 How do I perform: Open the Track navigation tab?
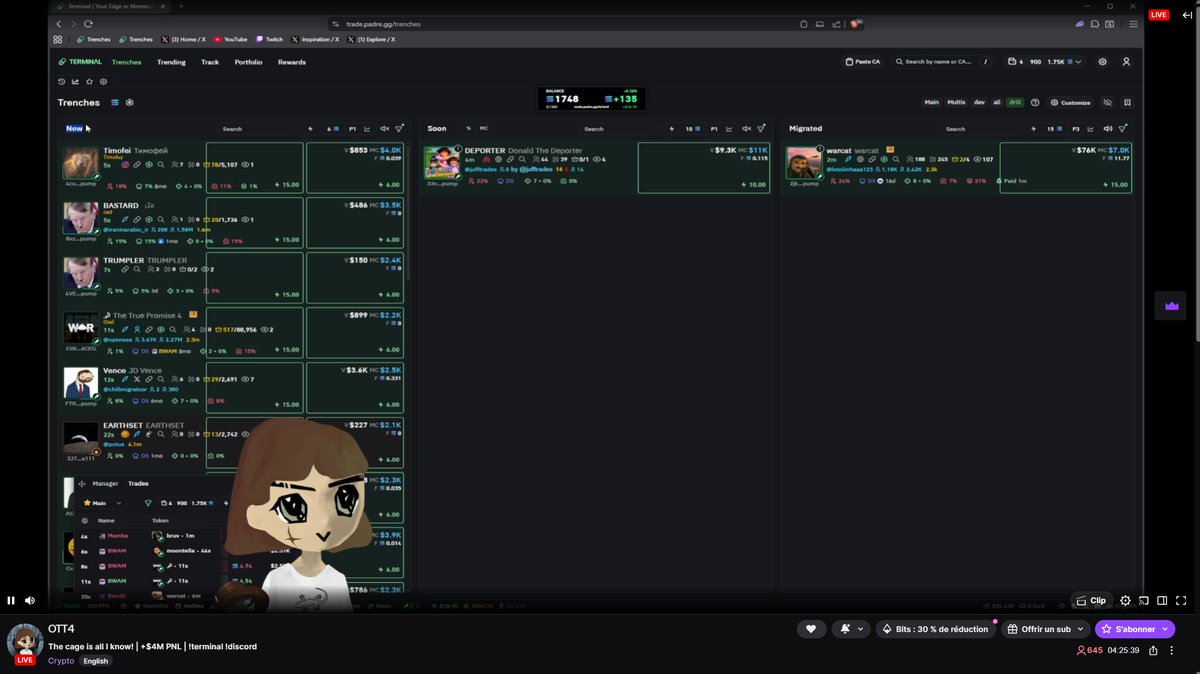coord(210,62)
